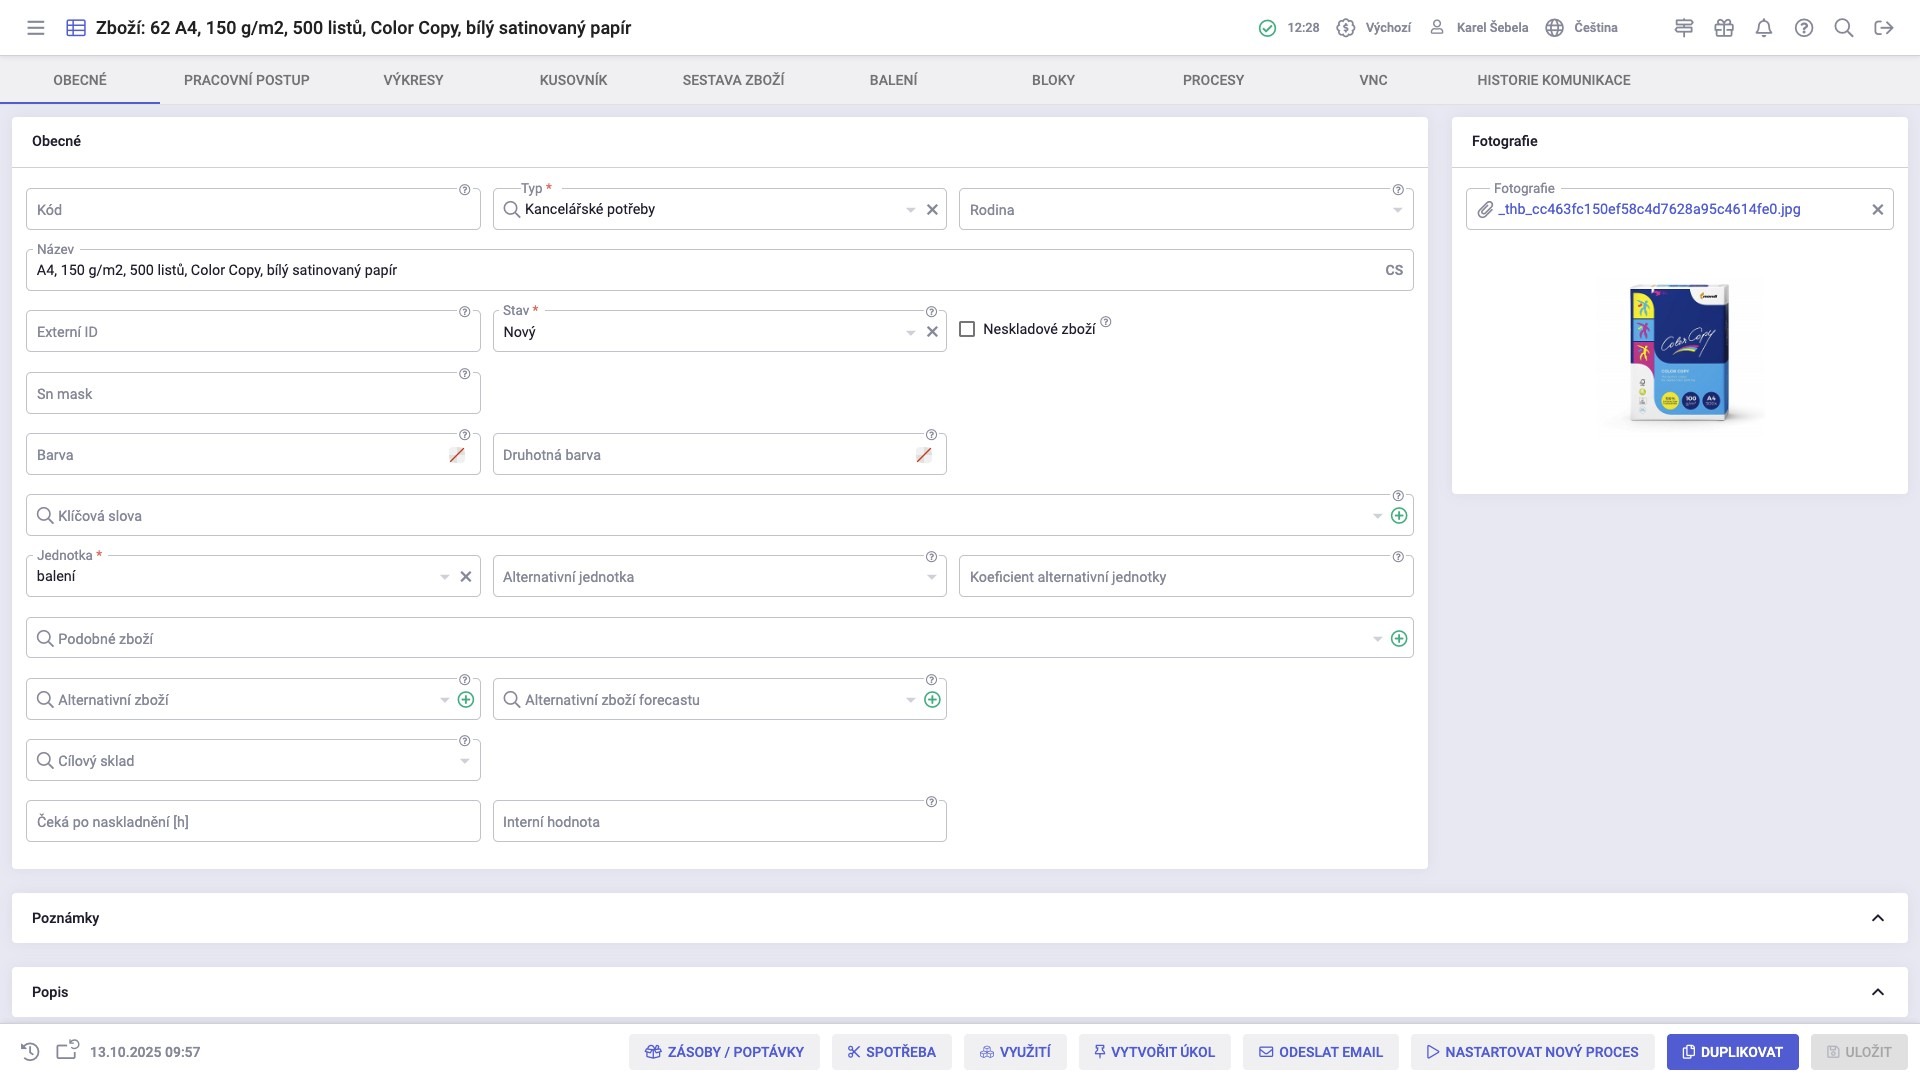Viewport: 1920px width, 1080px height.
Task: Open the gift box icon in header
Action: (x=1724, y=28)
